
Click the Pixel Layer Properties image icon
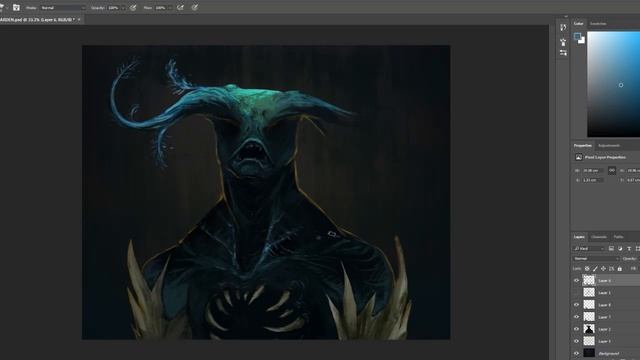tap(578, 157)
